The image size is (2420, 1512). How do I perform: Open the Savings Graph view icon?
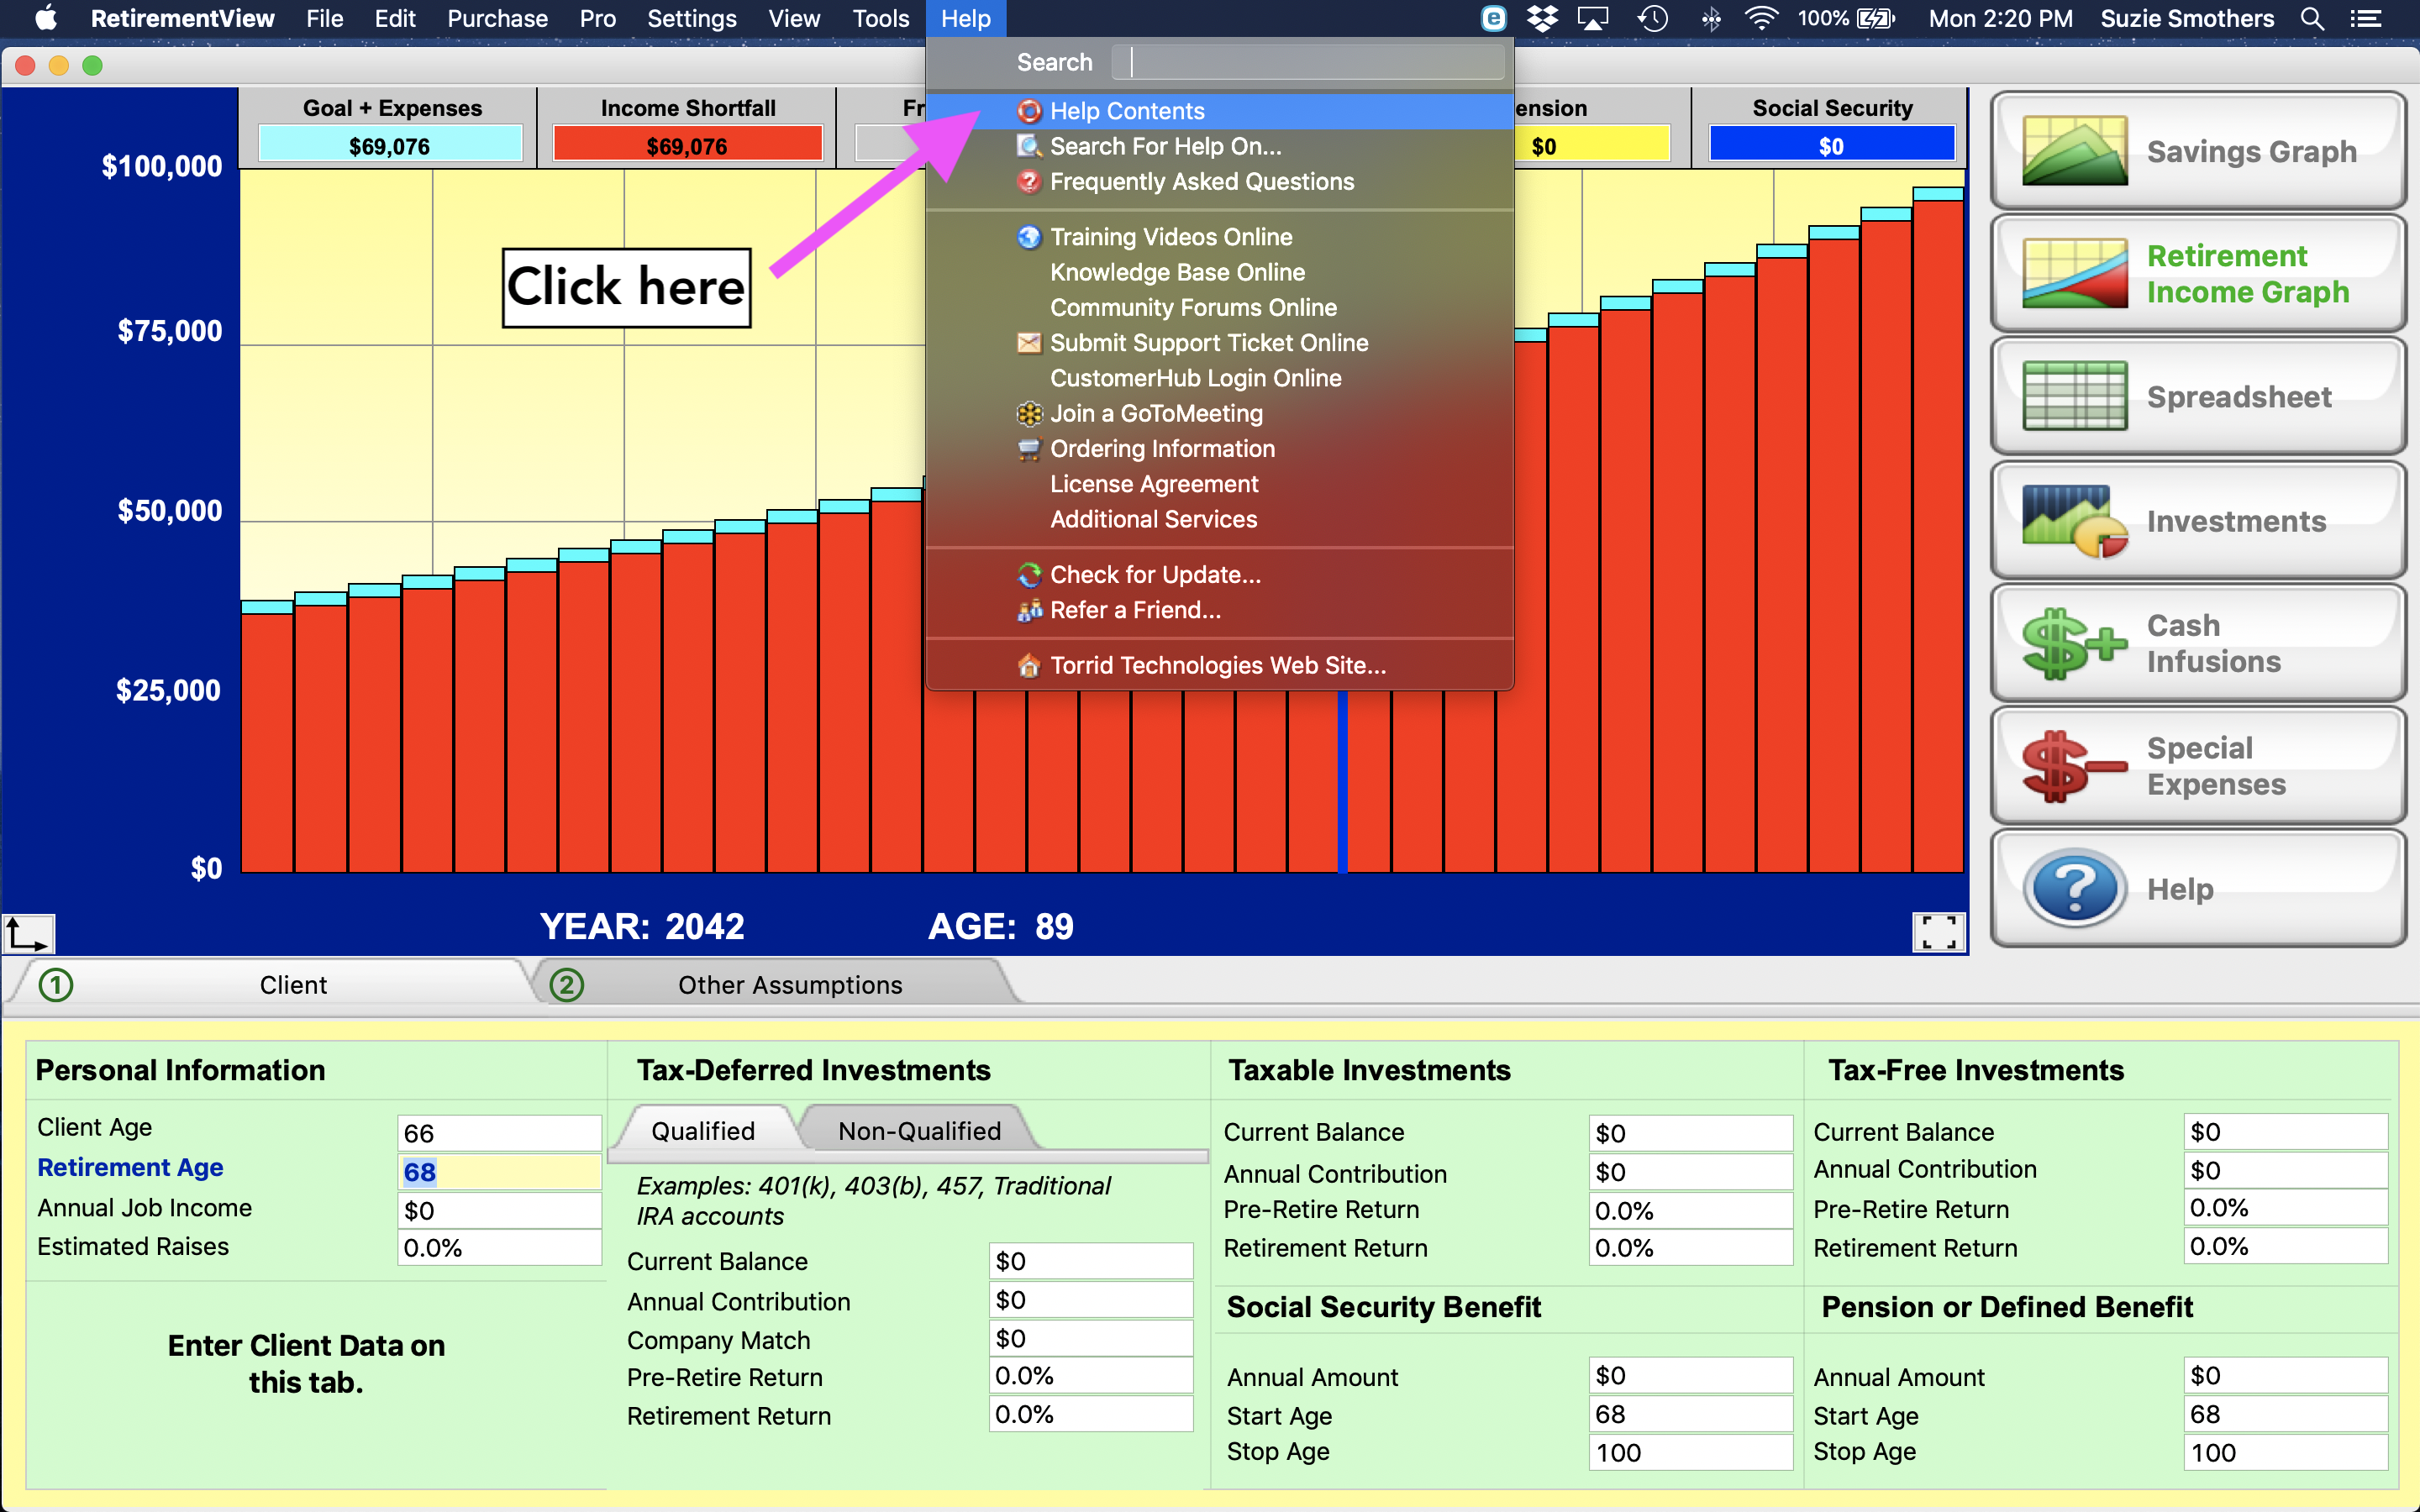(2074, 151)
